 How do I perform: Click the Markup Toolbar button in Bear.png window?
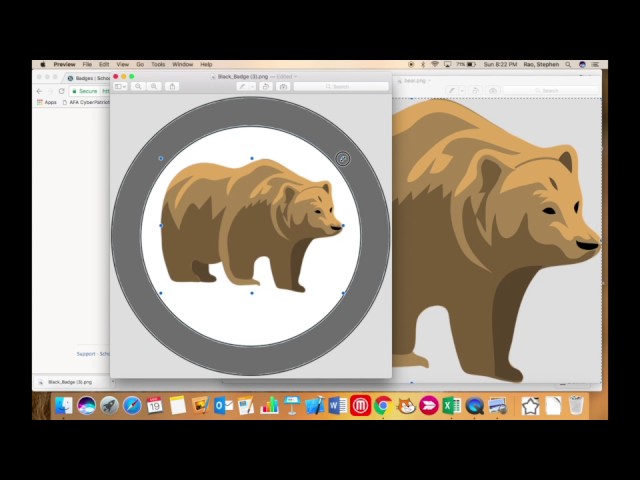click(493, 91)
